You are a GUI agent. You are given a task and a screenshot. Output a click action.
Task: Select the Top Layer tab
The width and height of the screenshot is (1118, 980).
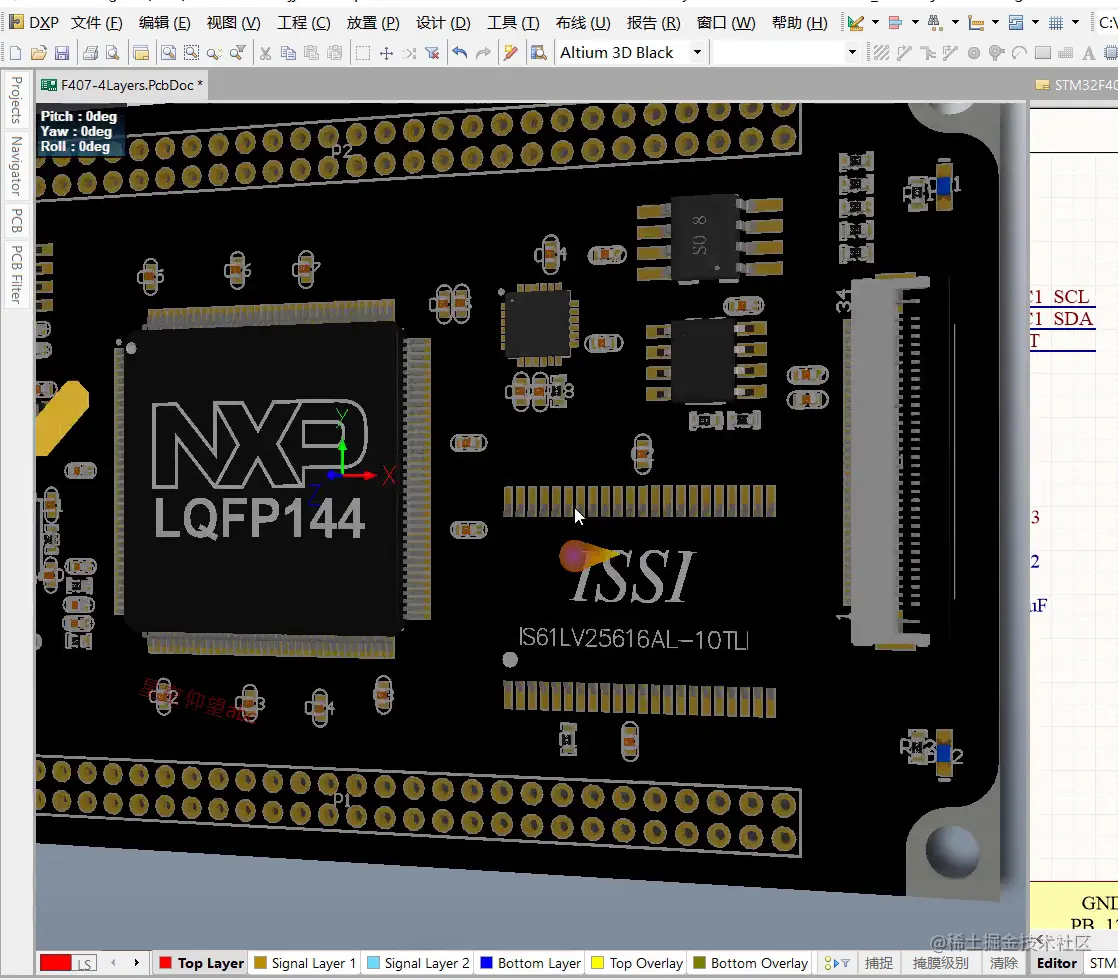coord(201,963)
